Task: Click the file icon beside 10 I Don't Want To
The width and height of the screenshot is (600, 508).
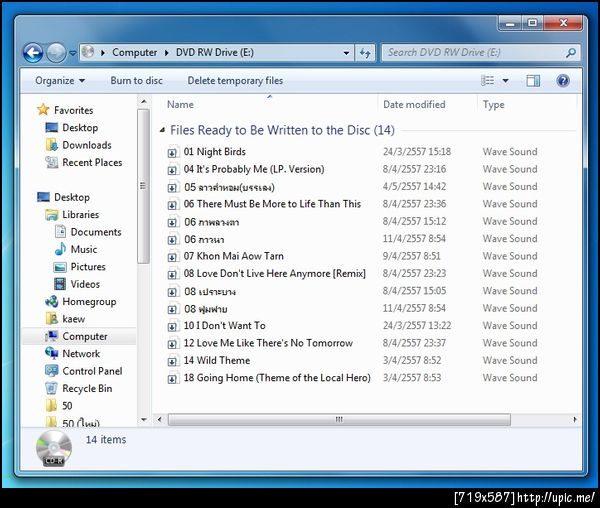Action: (173, 326)
